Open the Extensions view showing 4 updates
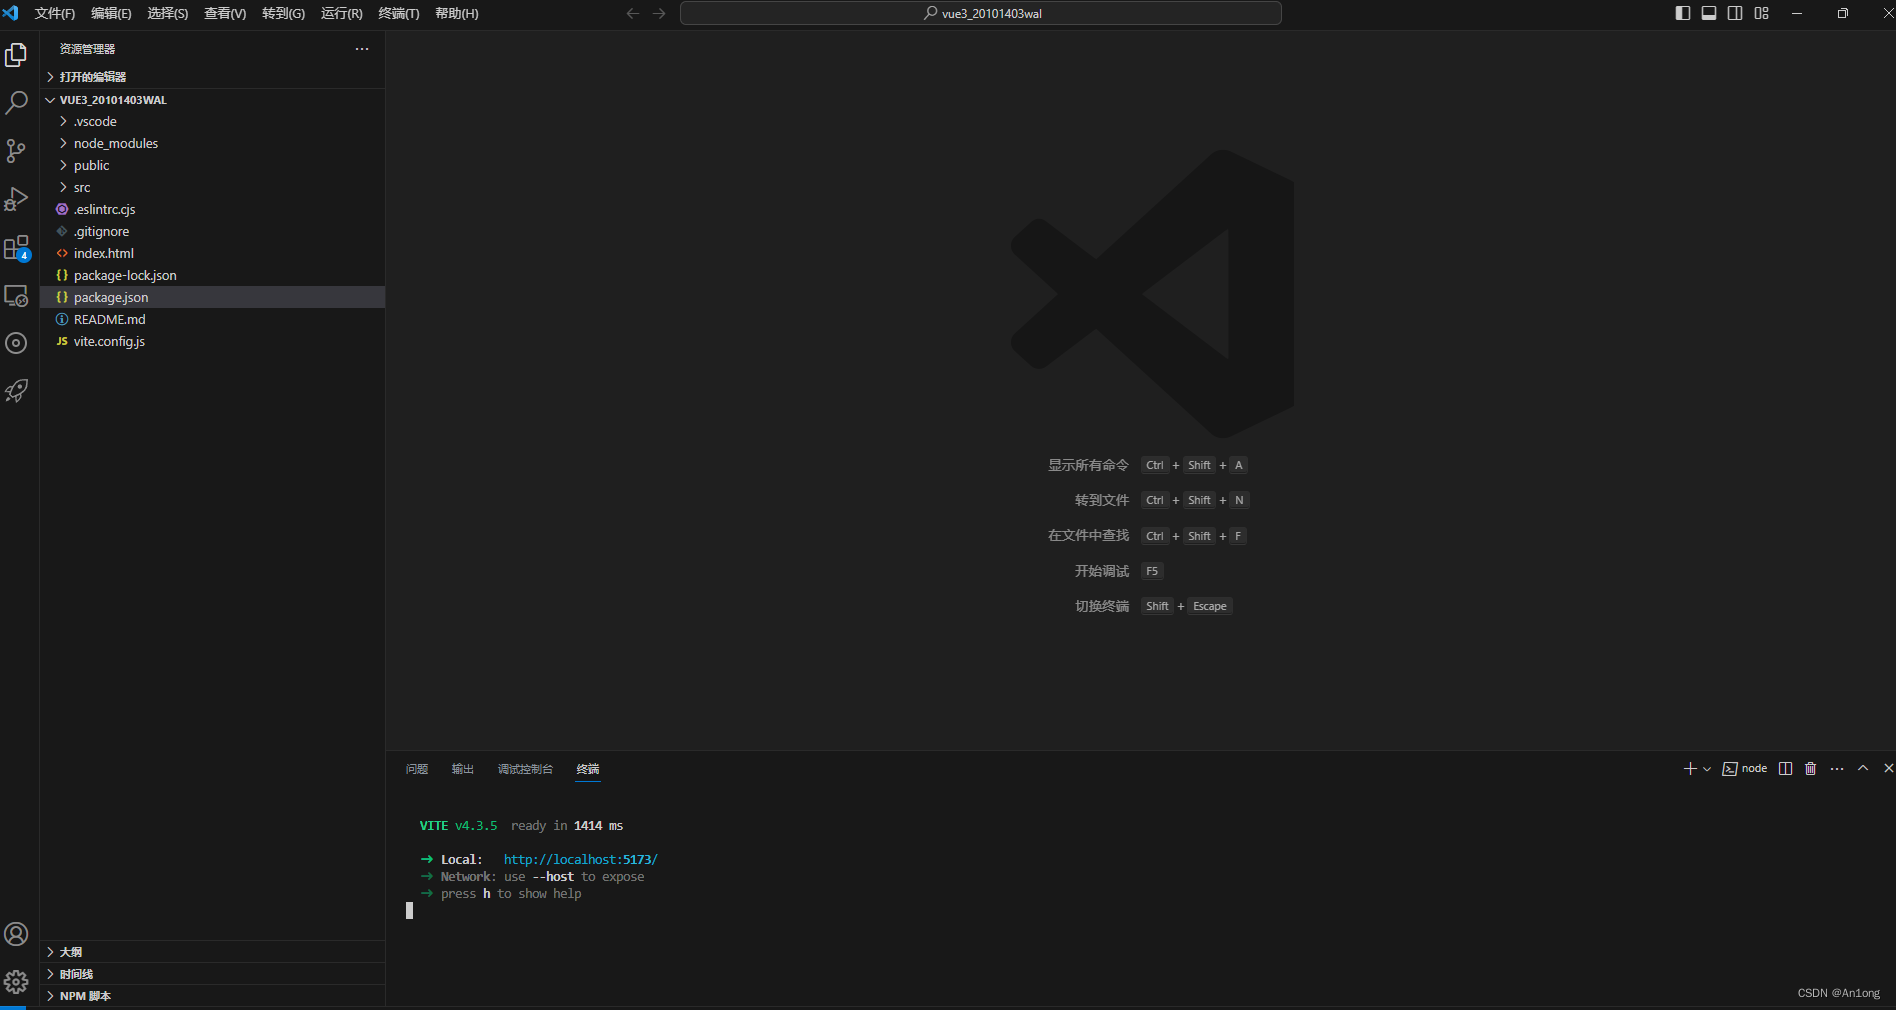The image size is (1896, 1010). pyautogui.click(x=16, y=247)
